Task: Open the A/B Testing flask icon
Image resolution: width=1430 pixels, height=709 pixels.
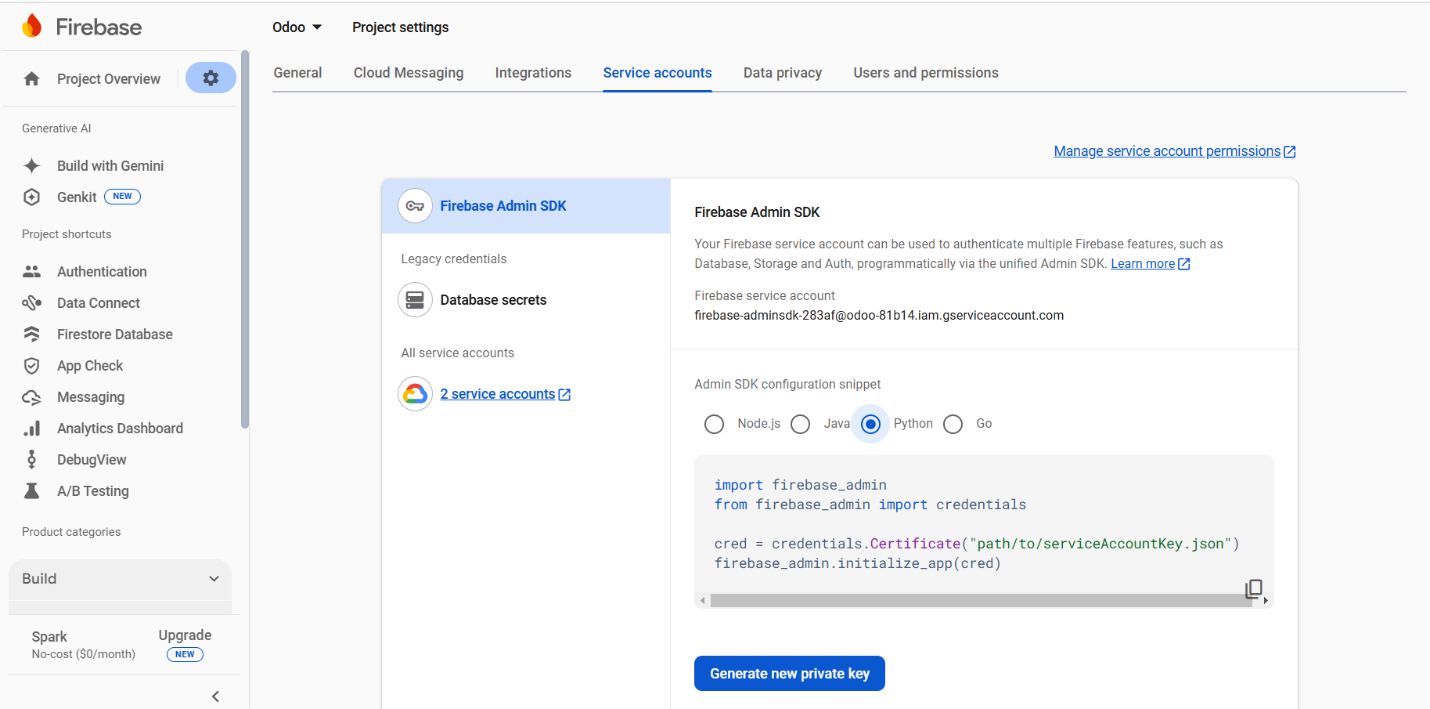Action: pos(32,491)
